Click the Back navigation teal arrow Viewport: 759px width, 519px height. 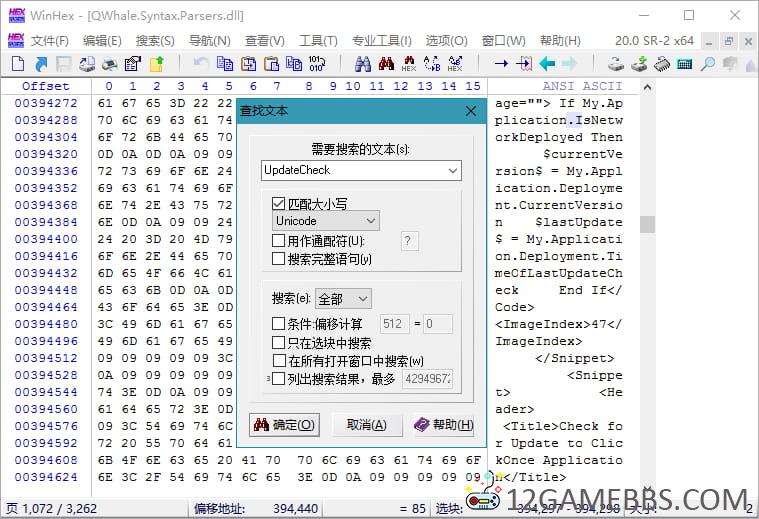547,64
